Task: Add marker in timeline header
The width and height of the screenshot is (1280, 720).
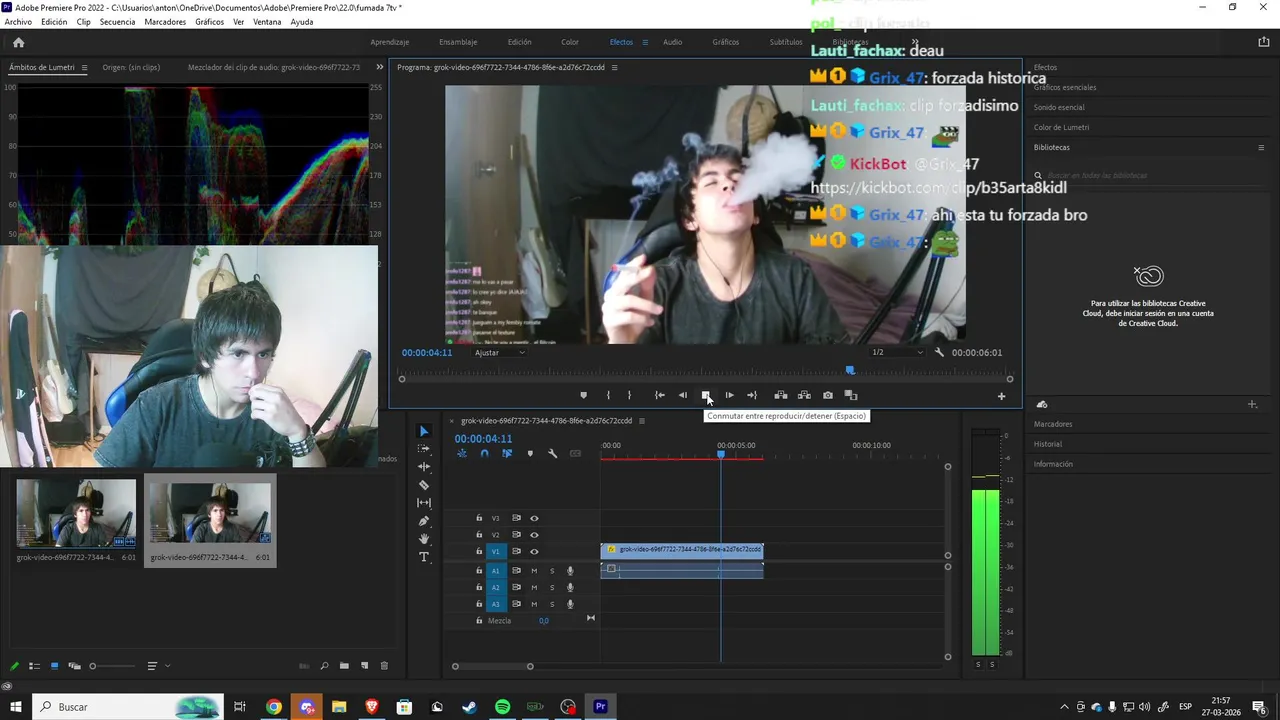Action: click(530, 453)
